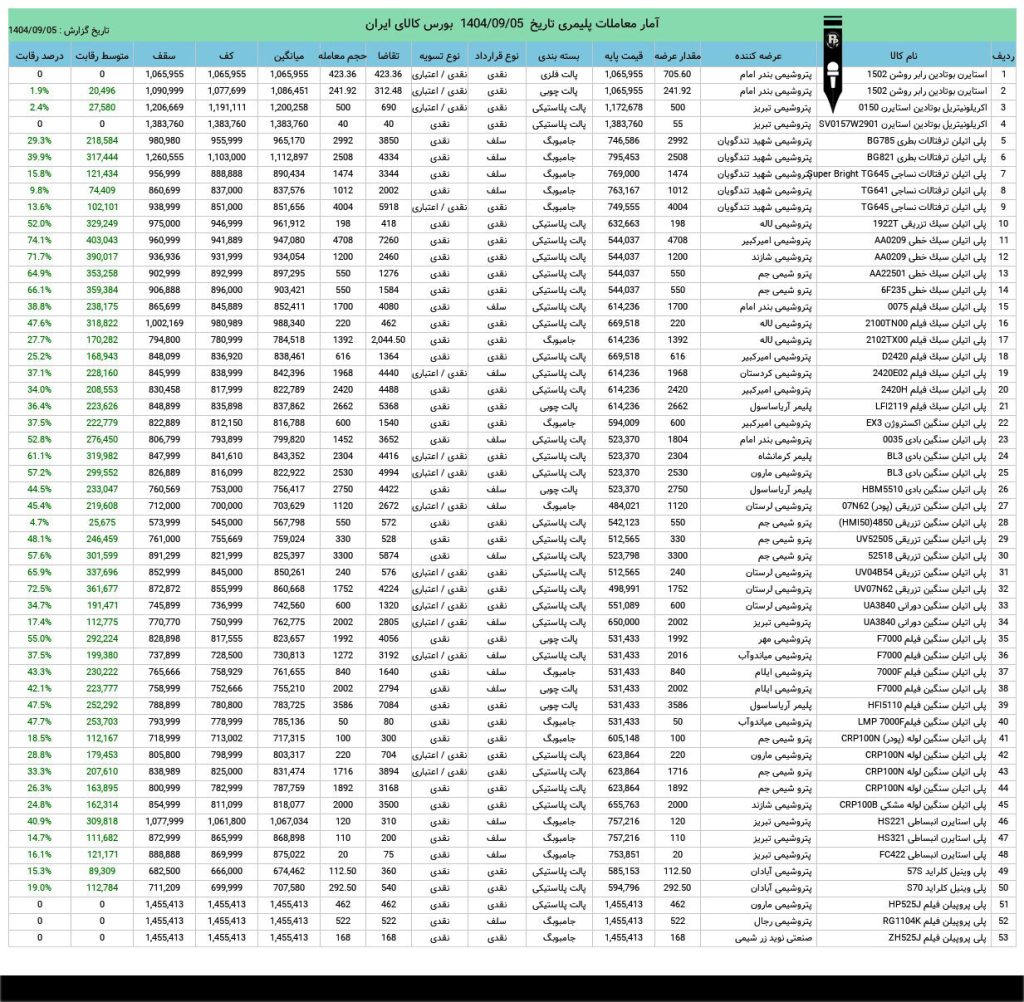The image size is (1024, 1002).
Task: Select supplier پتروشیمی رجال
Action: [758, 922]
